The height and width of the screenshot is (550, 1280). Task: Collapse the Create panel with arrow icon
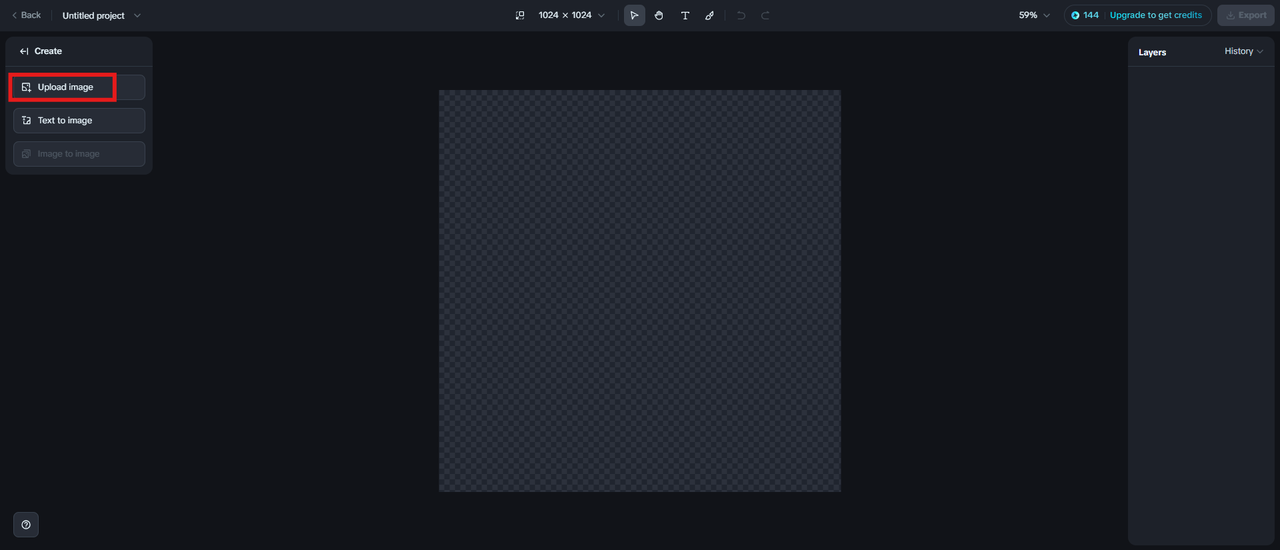click(24, 51)
